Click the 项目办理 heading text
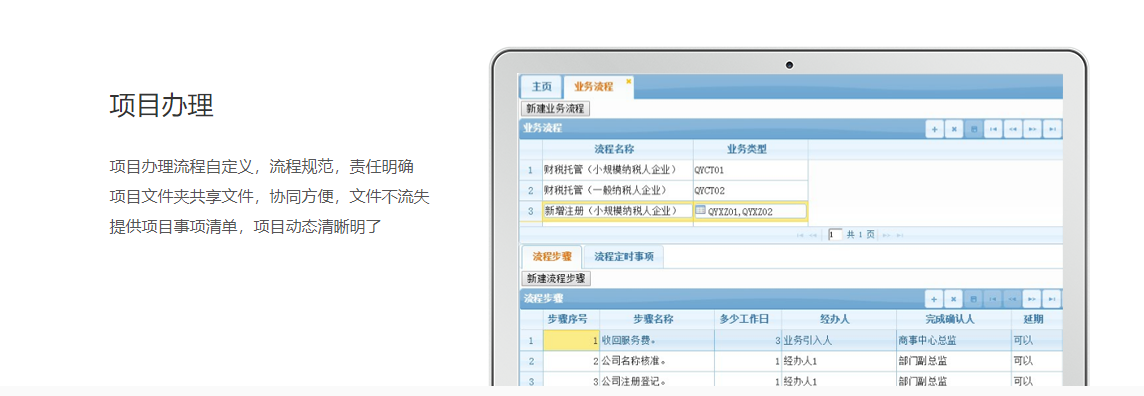 (161, 106)
